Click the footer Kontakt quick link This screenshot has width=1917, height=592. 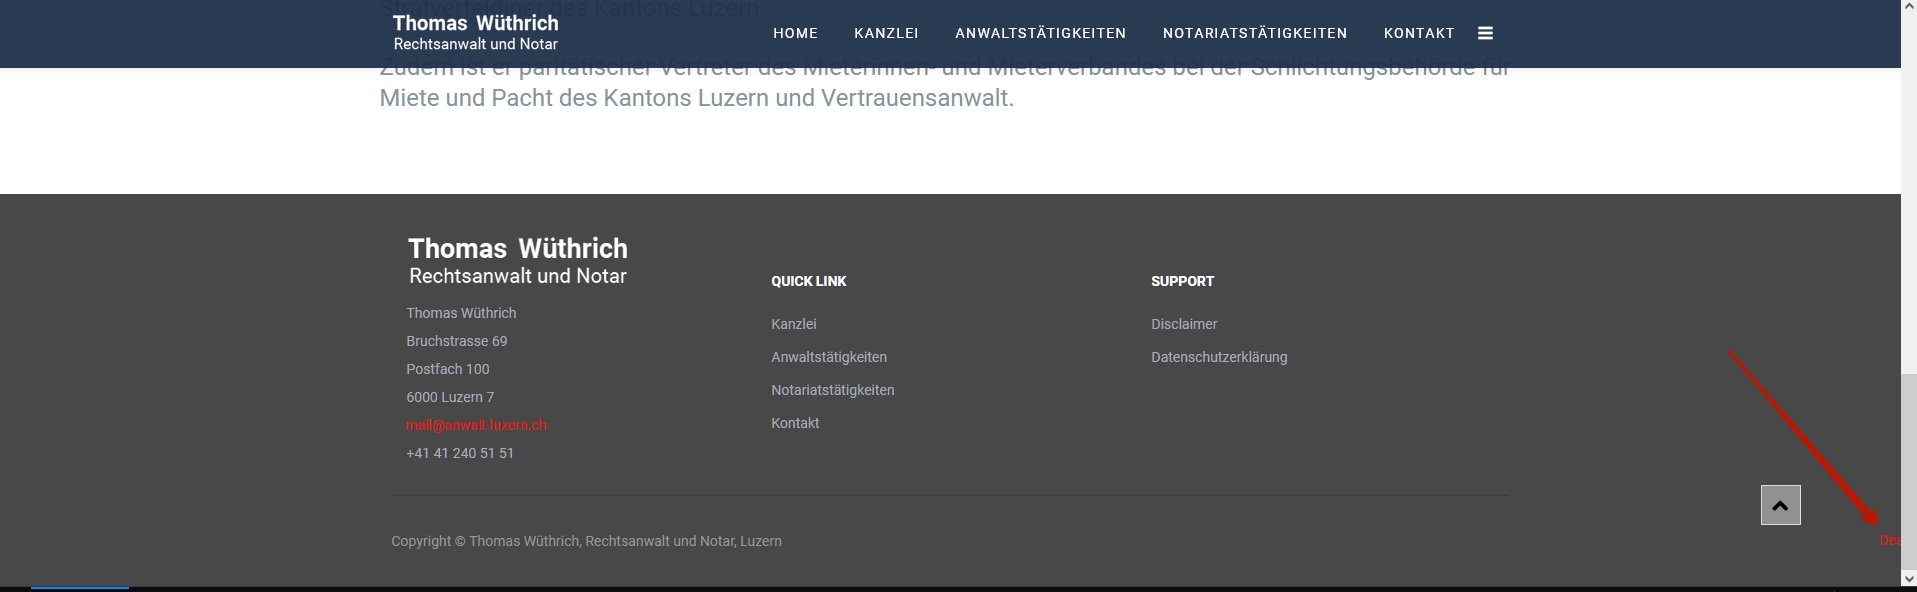click(x=795, y=423)
